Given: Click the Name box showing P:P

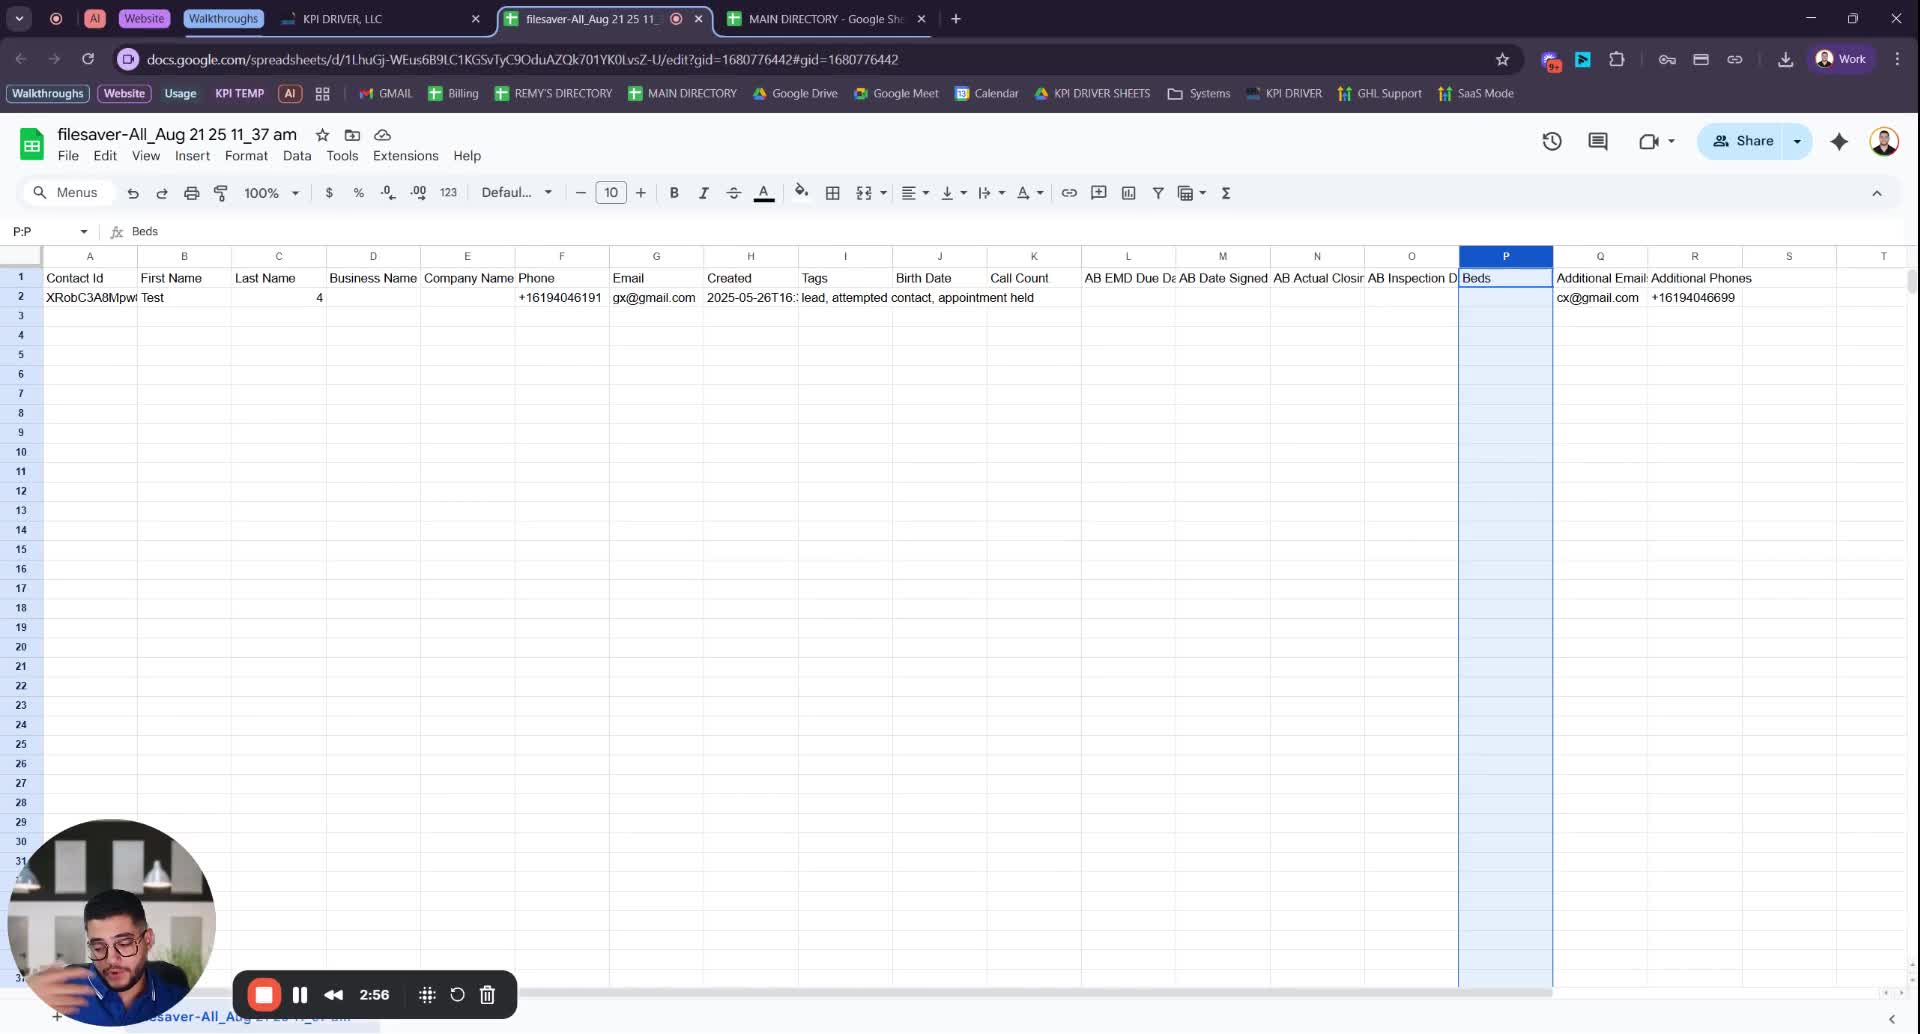Looking at the screenshot, I should [x=48, y=232].
